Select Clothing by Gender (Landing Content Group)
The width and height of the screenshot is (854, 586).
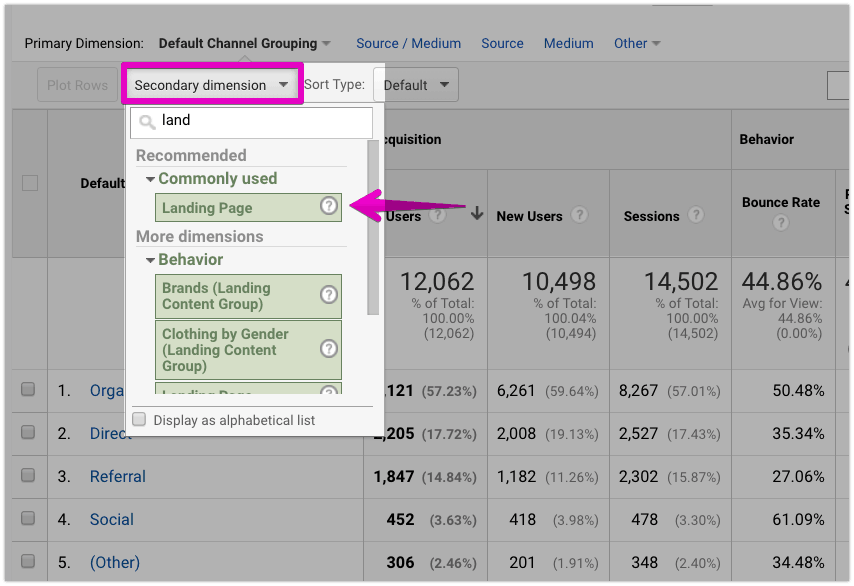(x=248, y=350)
